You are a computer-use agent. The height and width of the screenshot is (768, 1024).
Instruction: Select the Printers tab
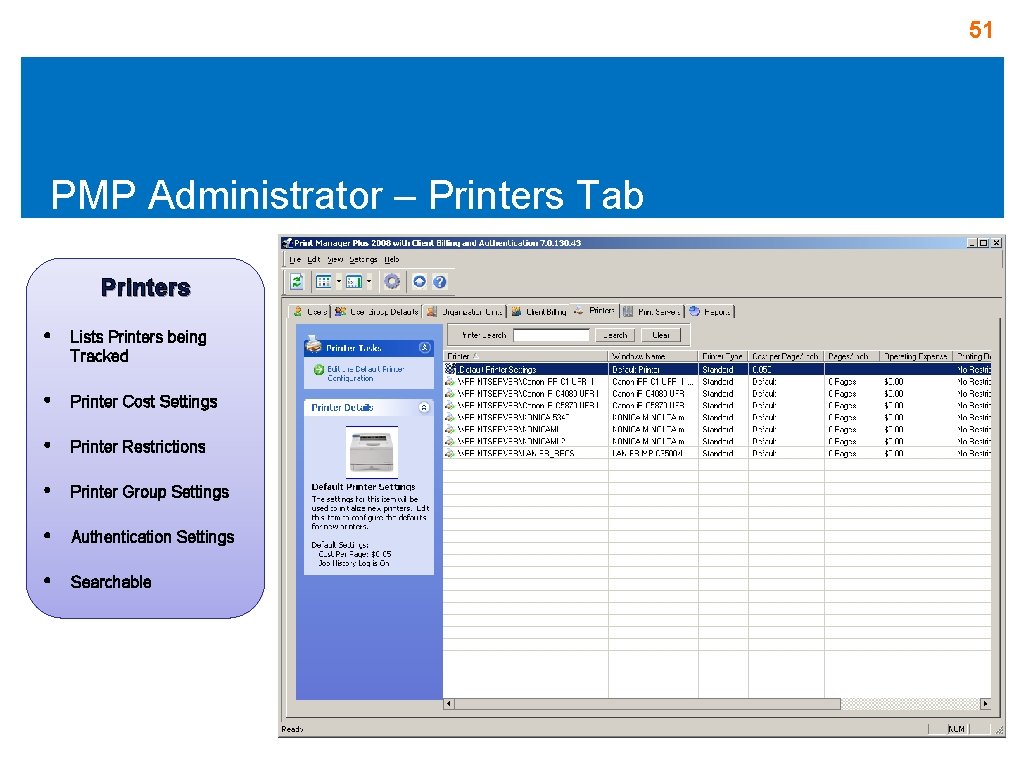pos(594,310)
